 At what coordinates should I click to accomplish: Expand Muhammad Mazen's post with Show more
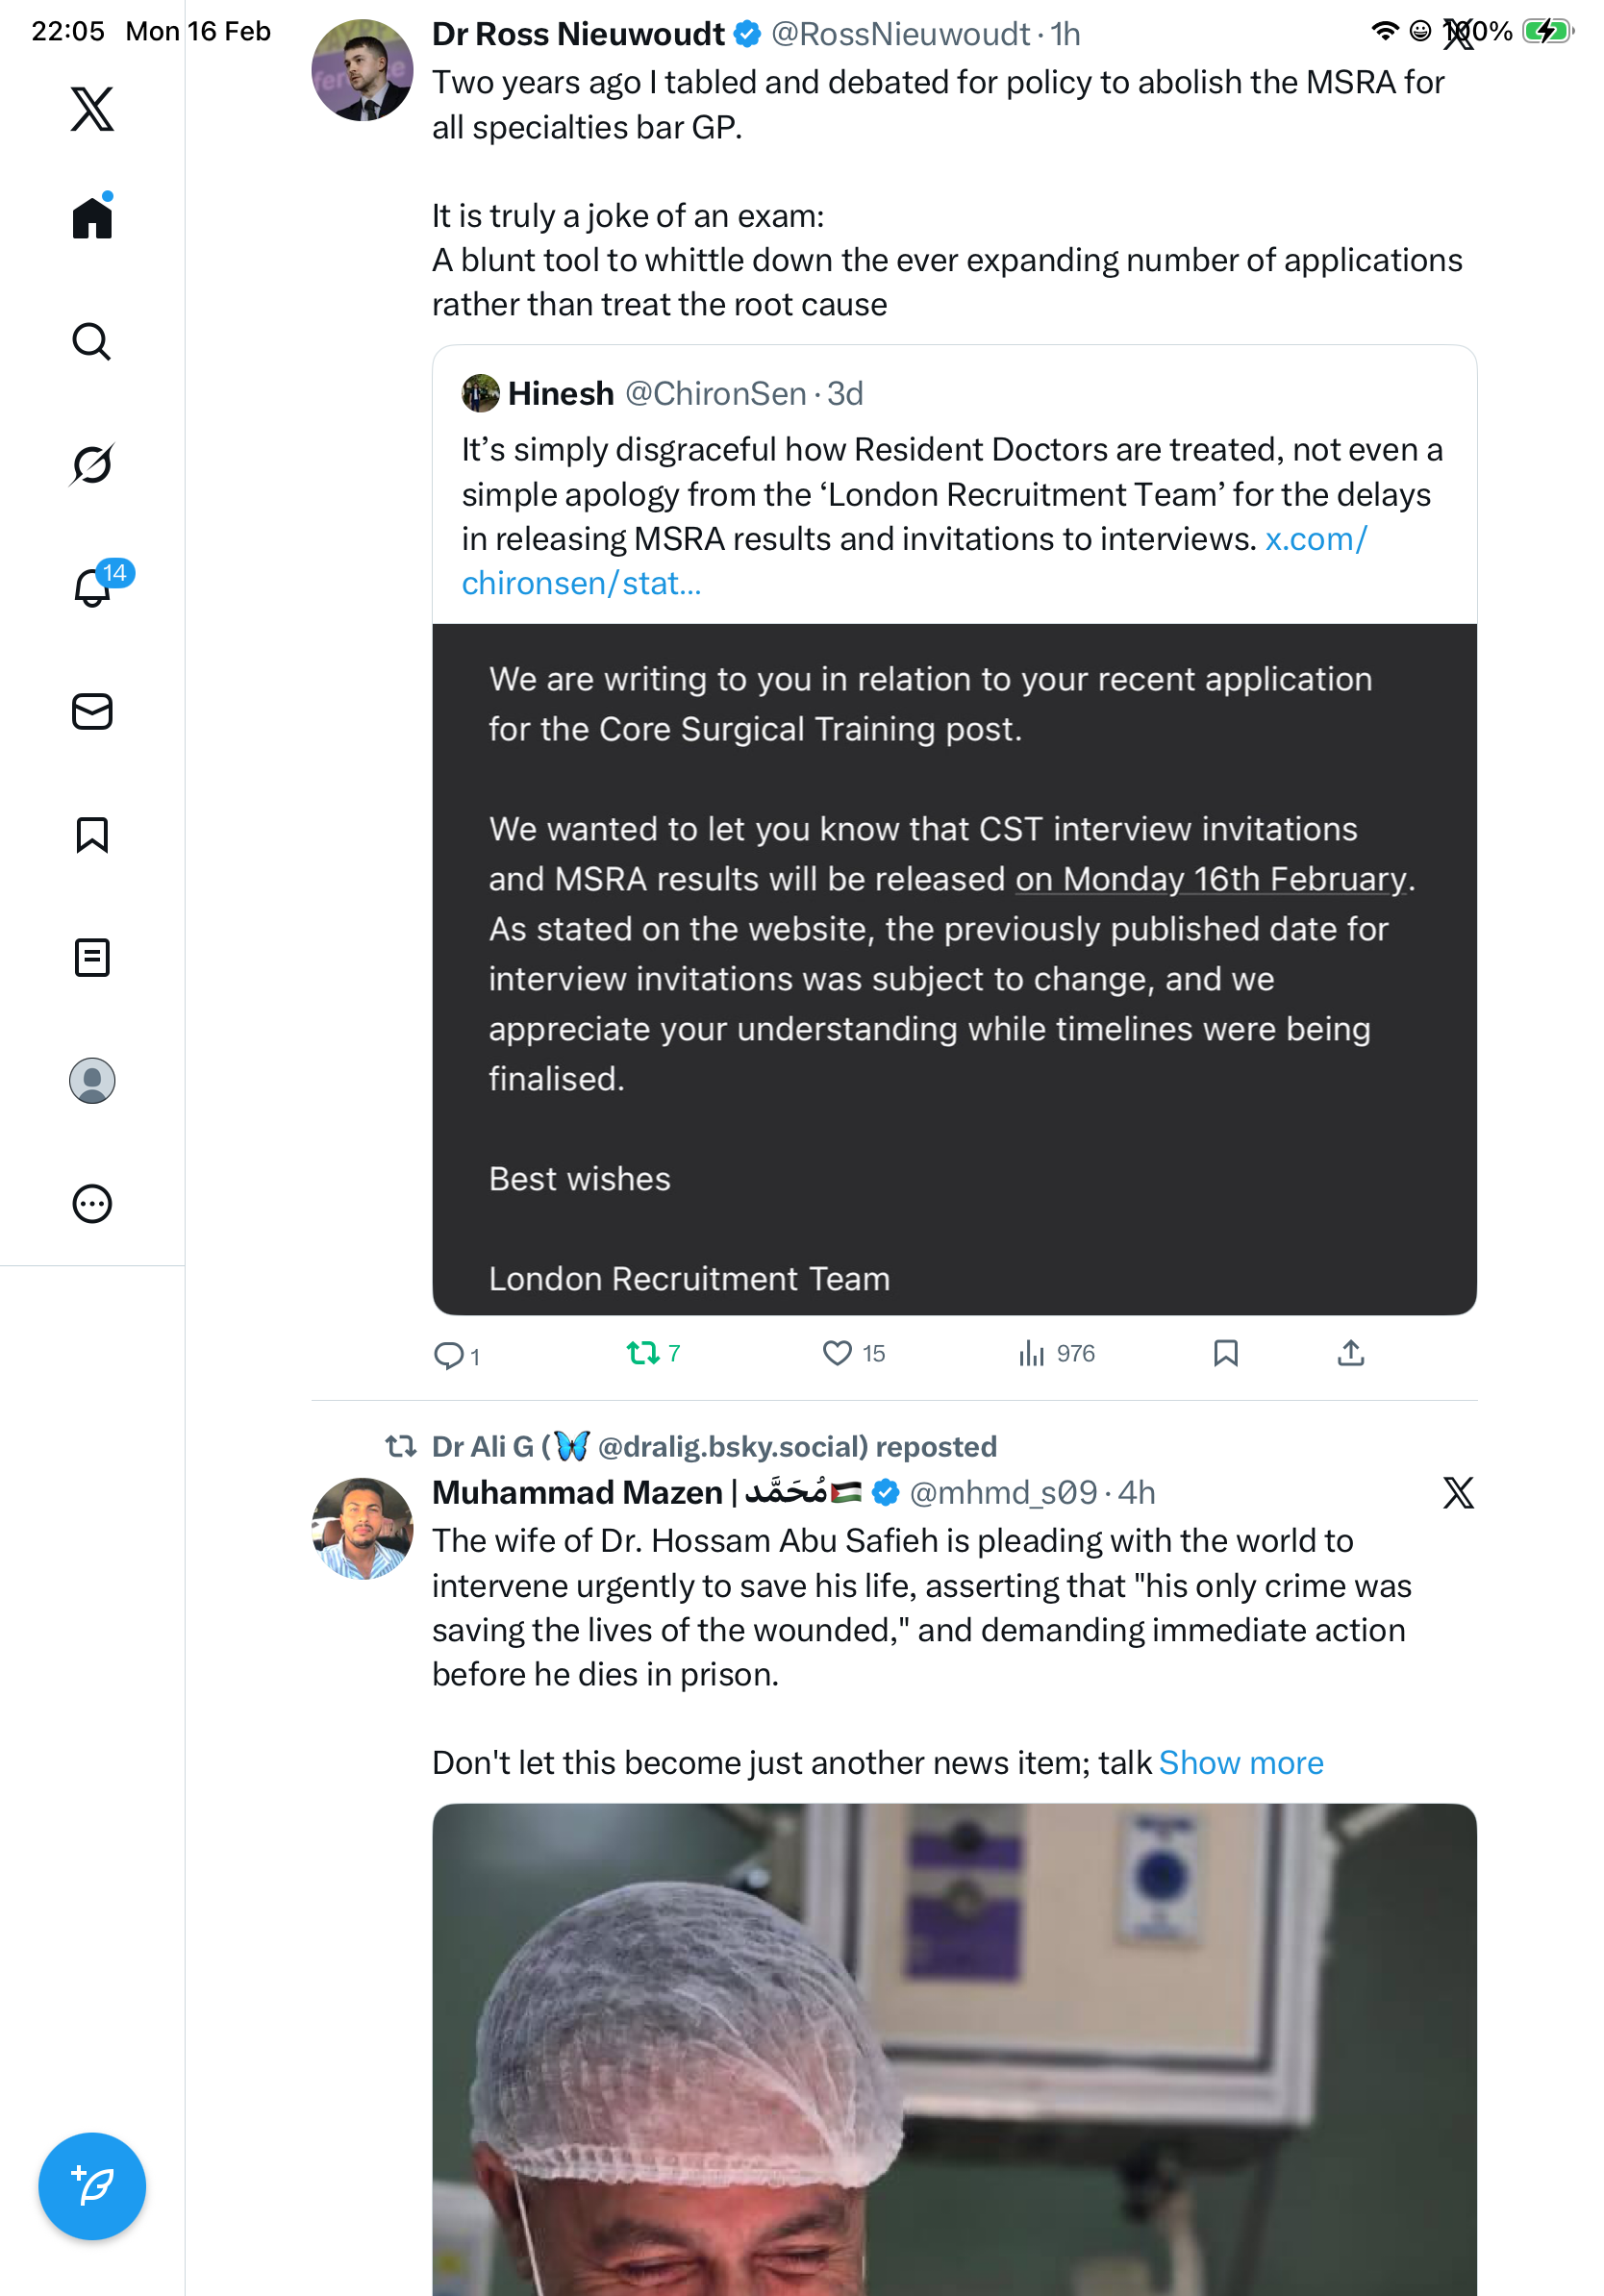(x=1240, y=1763)
